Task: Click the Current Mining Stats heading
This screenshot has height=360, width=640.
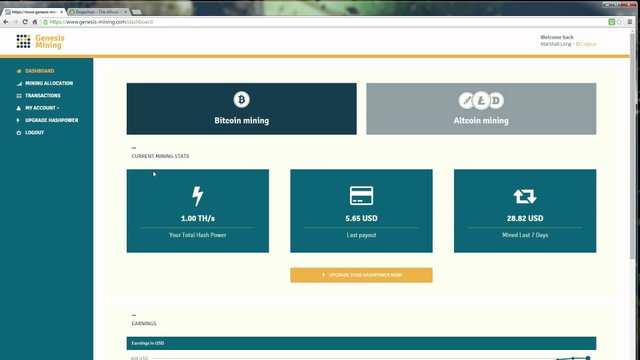Action: tap(160, 156)
